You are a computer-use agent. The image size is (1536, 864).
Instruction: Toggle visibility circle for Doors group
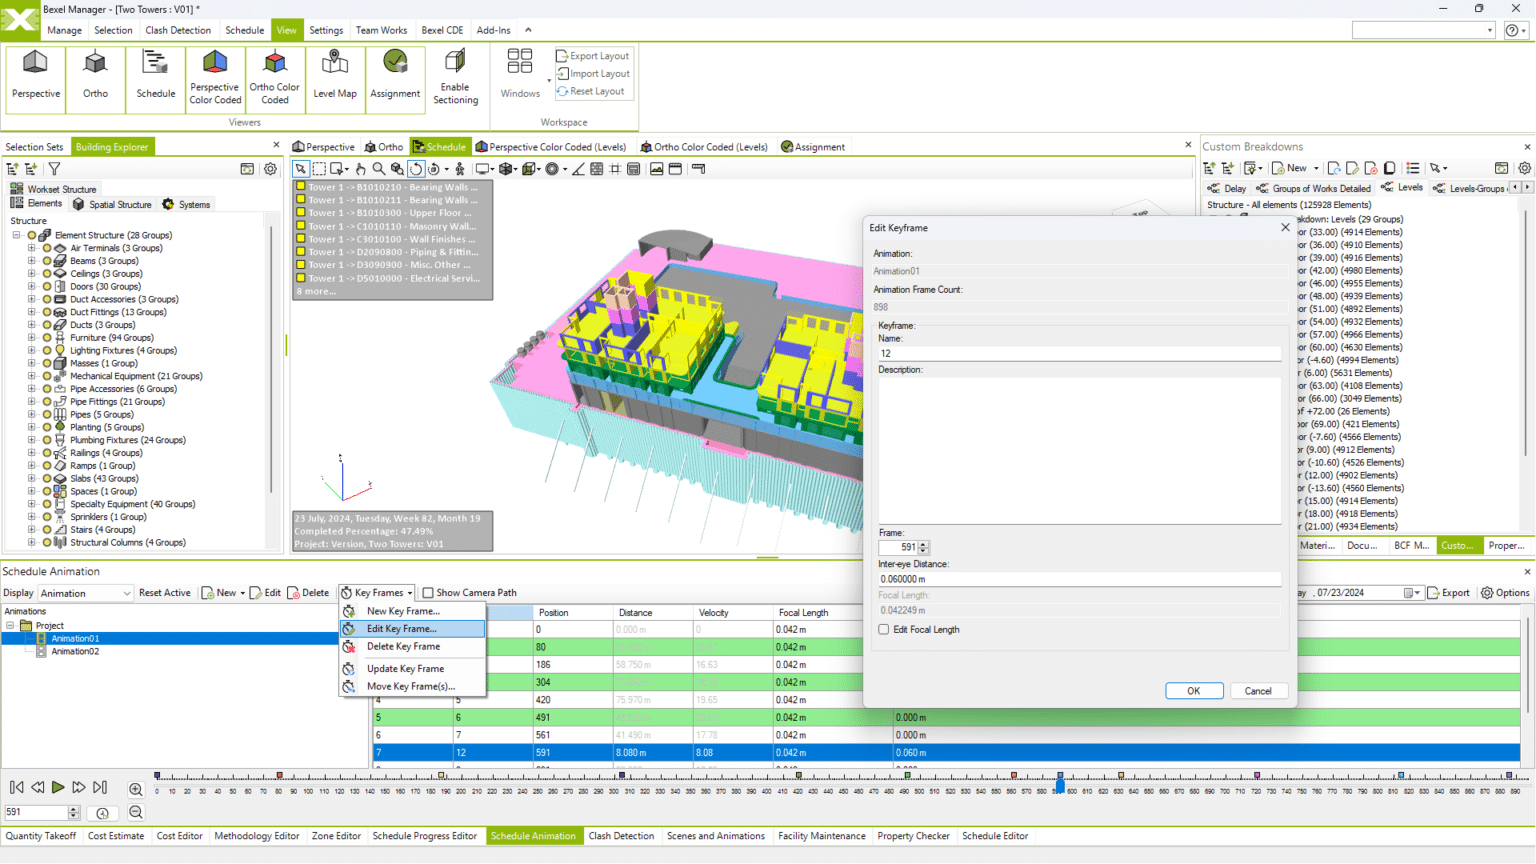(47, 286)
